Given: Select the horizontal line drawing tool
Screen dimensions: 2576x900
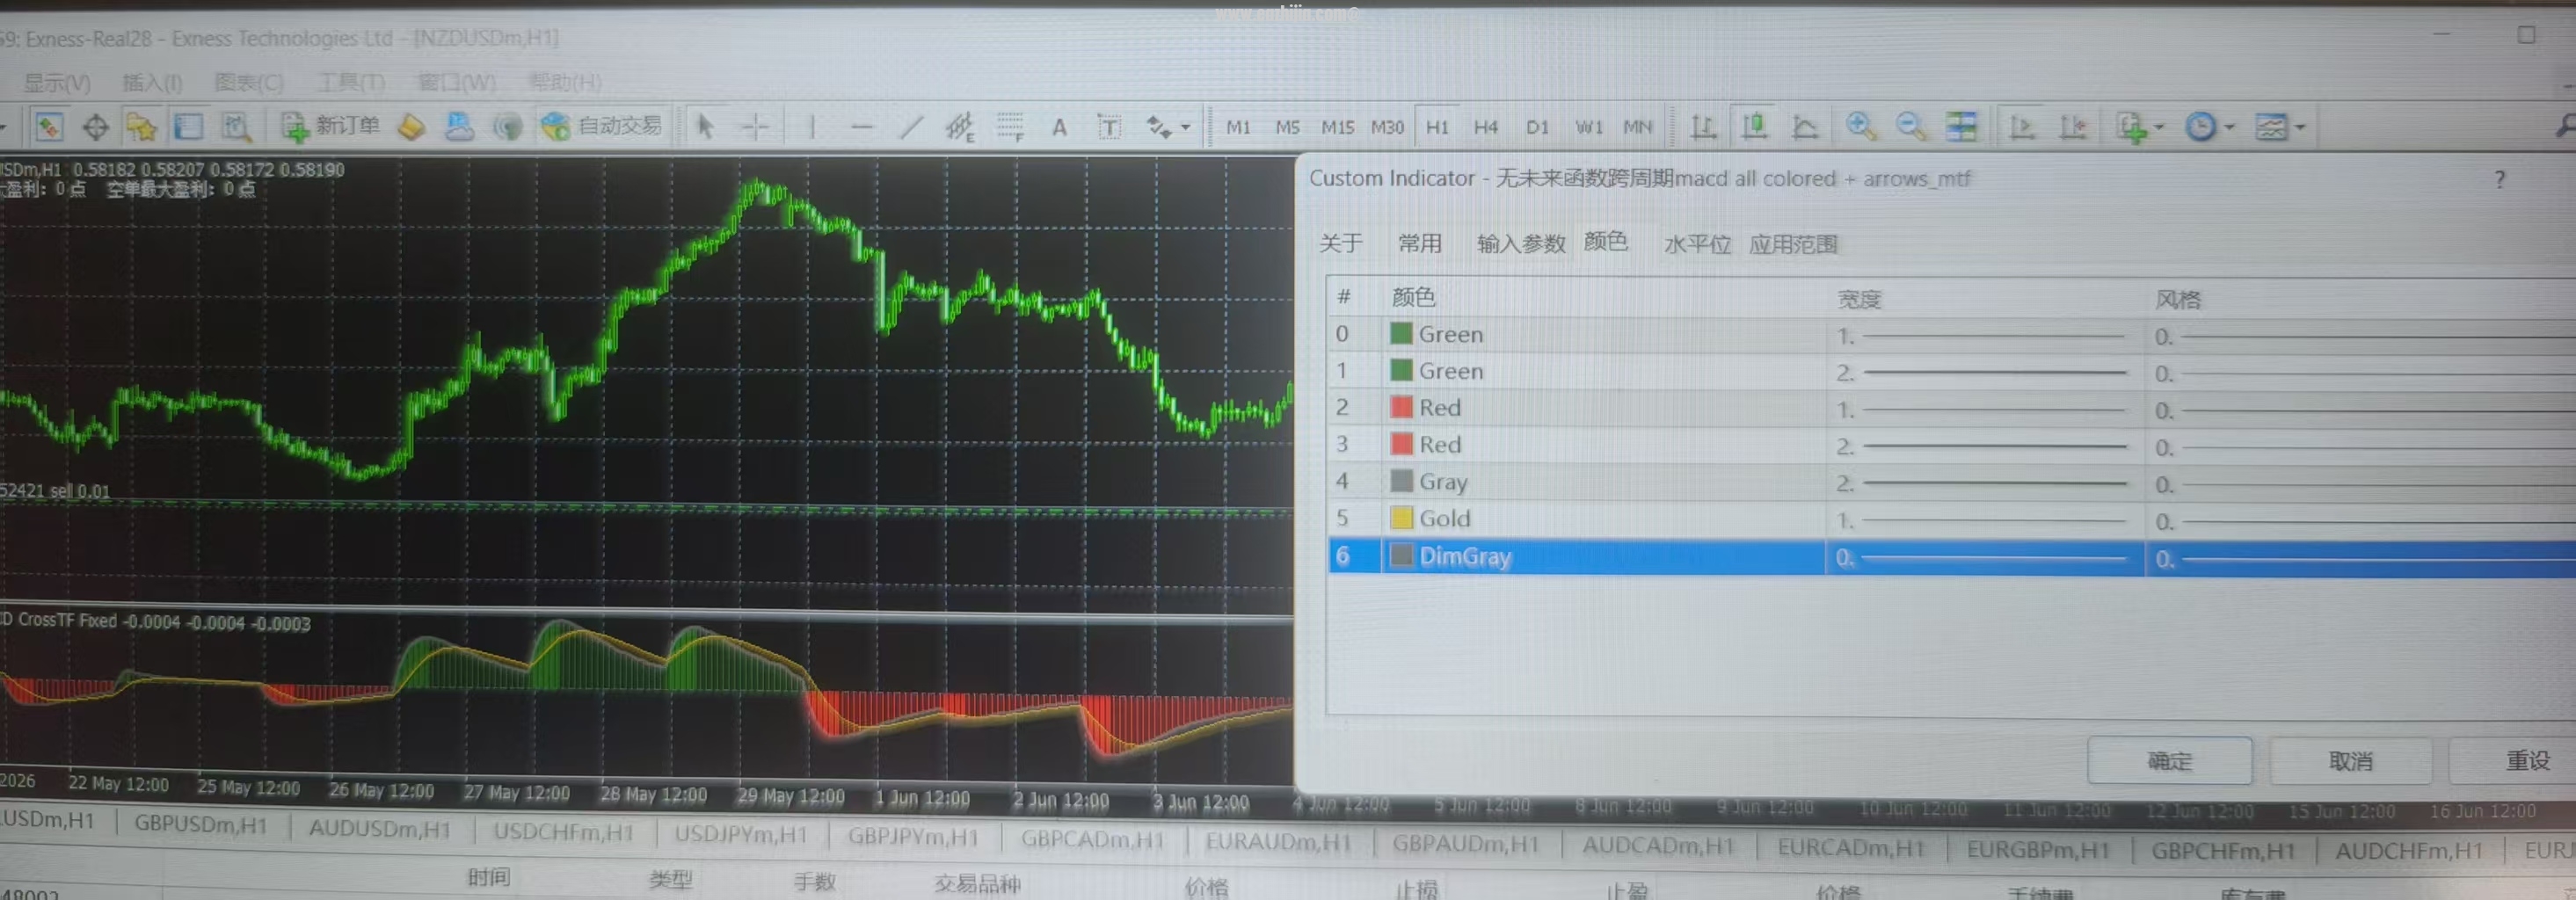Looking at the screenshot, I should pos(861,127).
